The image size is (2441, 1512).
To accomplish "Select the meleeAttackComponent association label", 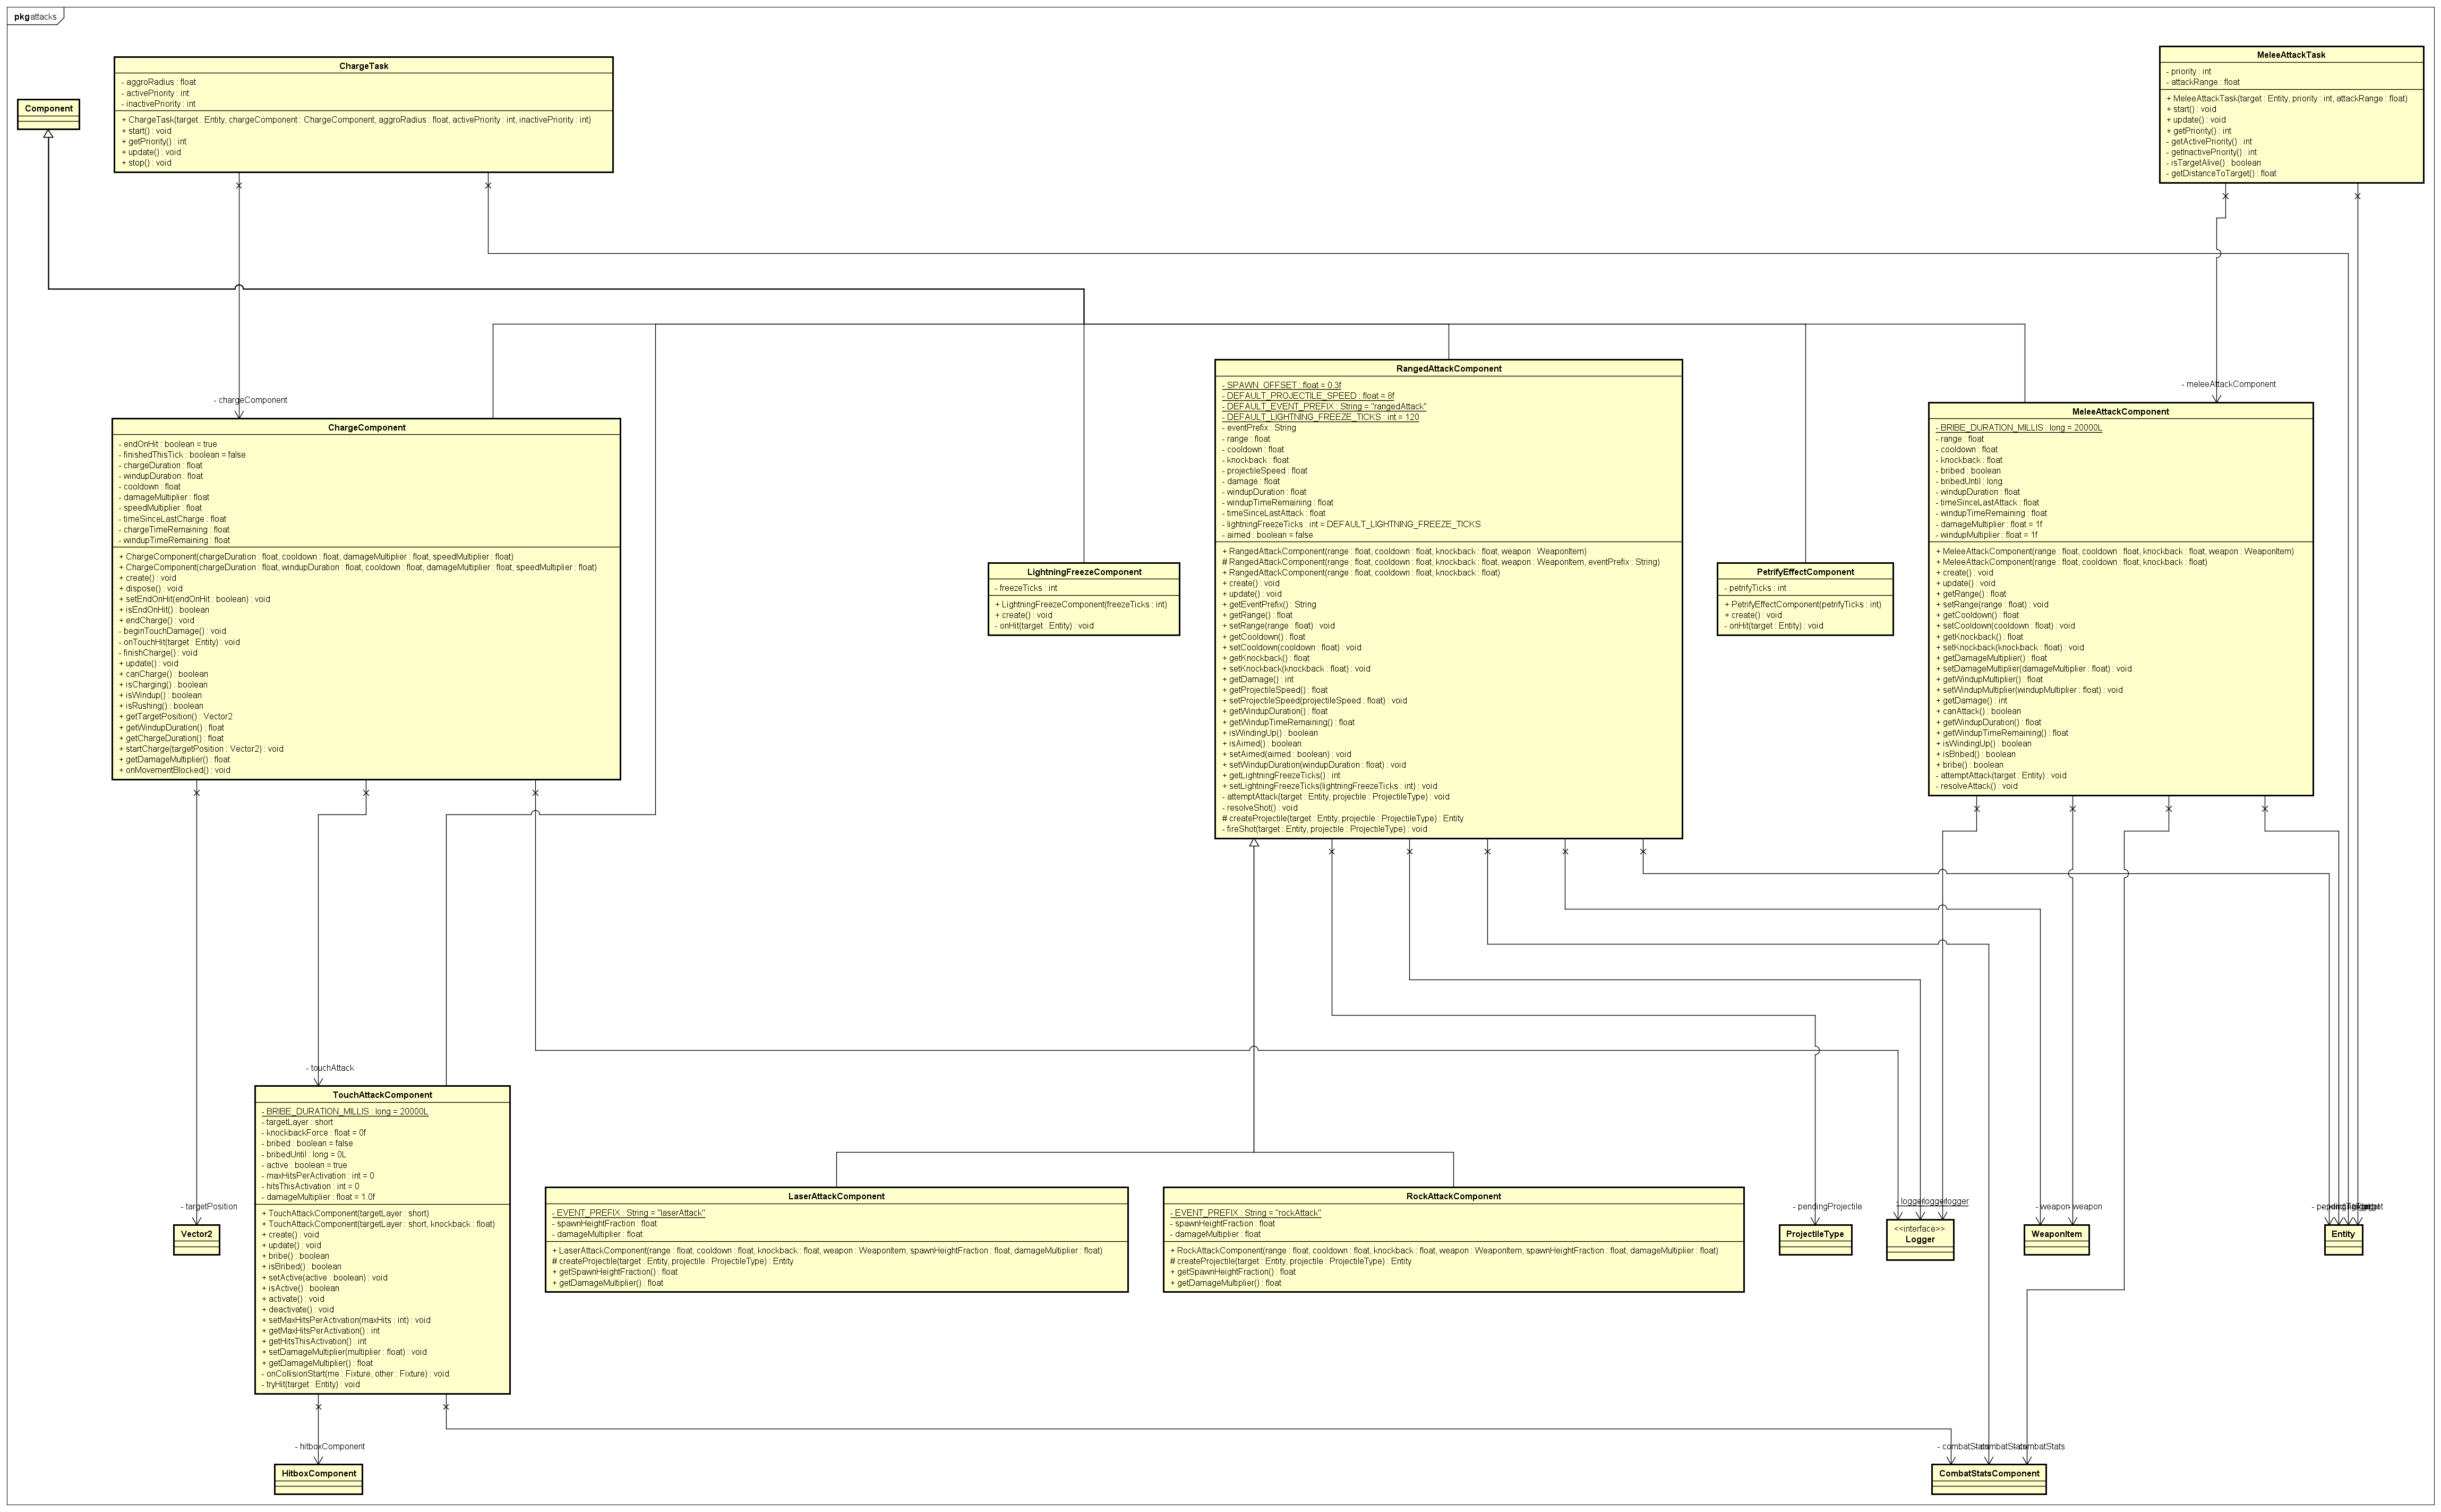I will click(x=2228, y=384).
